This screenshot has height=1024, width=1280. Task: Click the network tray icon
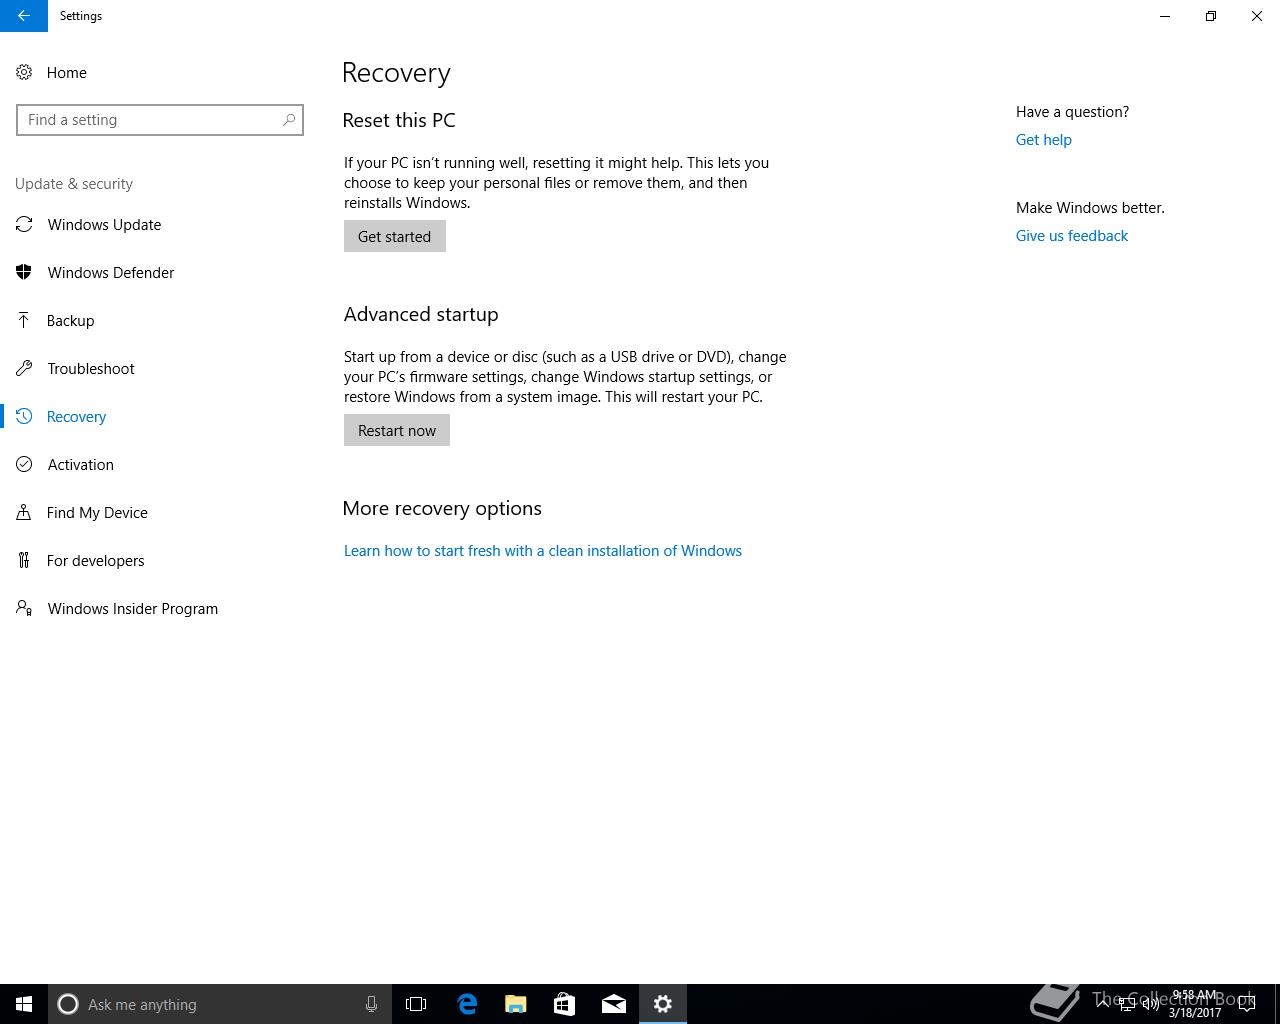1127,1004
